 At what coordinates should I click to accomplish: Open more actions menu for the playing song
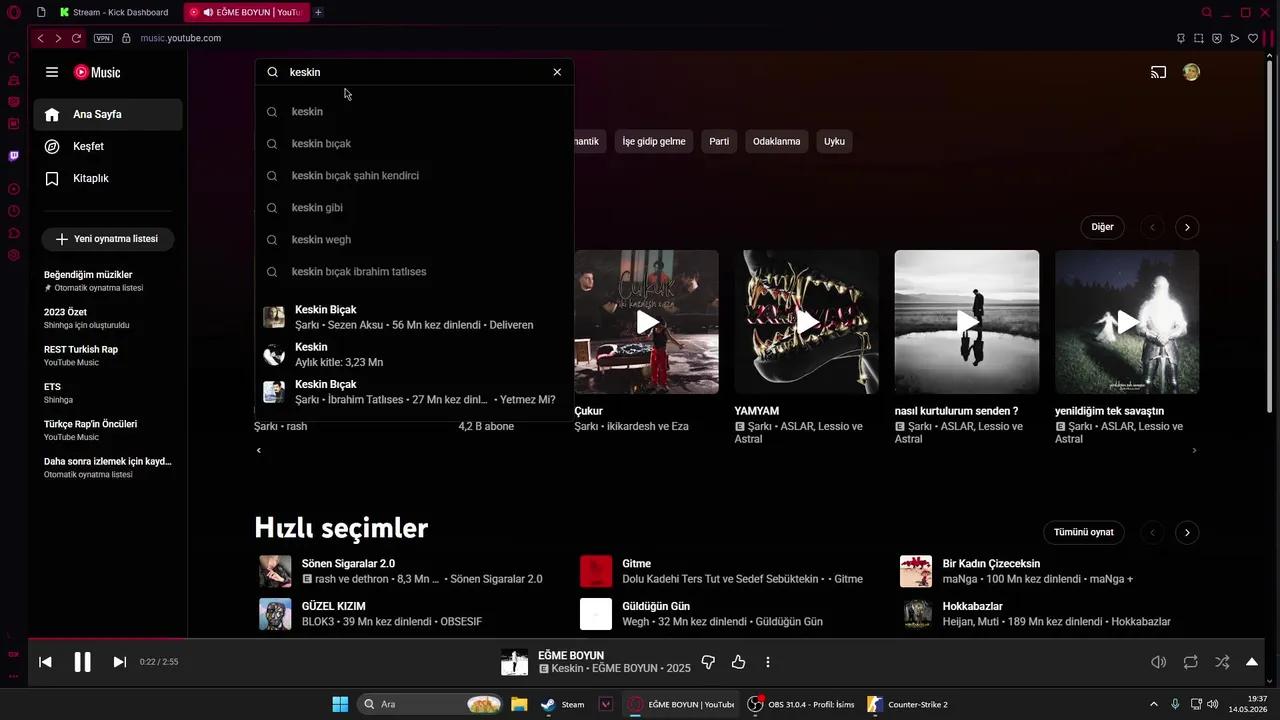[x=768, y=662]
